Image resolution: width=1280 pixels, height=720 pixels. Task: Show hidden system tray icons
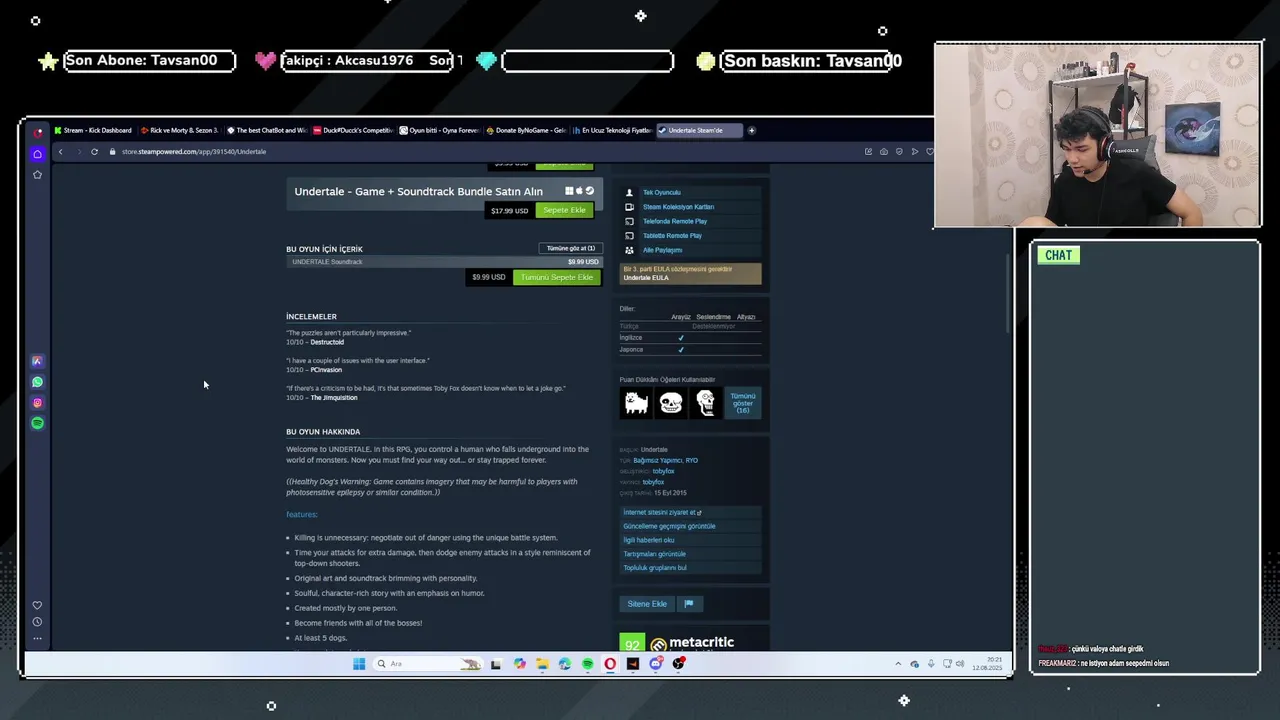pyautogui.click(x=898, y=664)
